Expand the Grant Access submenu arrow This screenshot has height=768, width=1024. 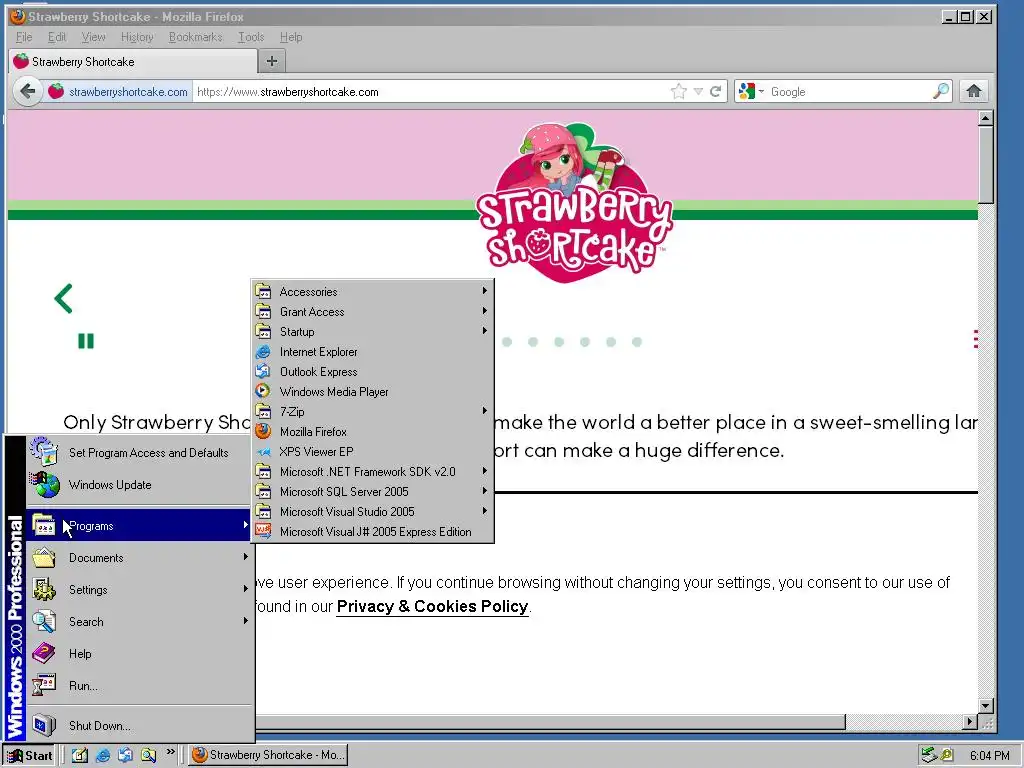pos(485,311)
